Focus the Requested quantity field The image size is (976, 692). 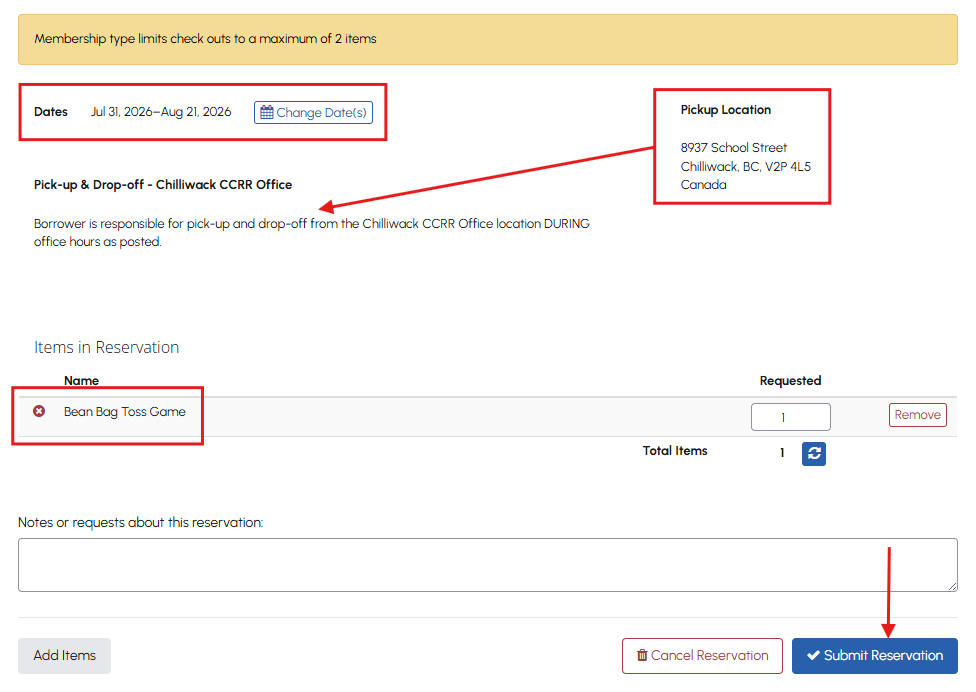point(791,417)
